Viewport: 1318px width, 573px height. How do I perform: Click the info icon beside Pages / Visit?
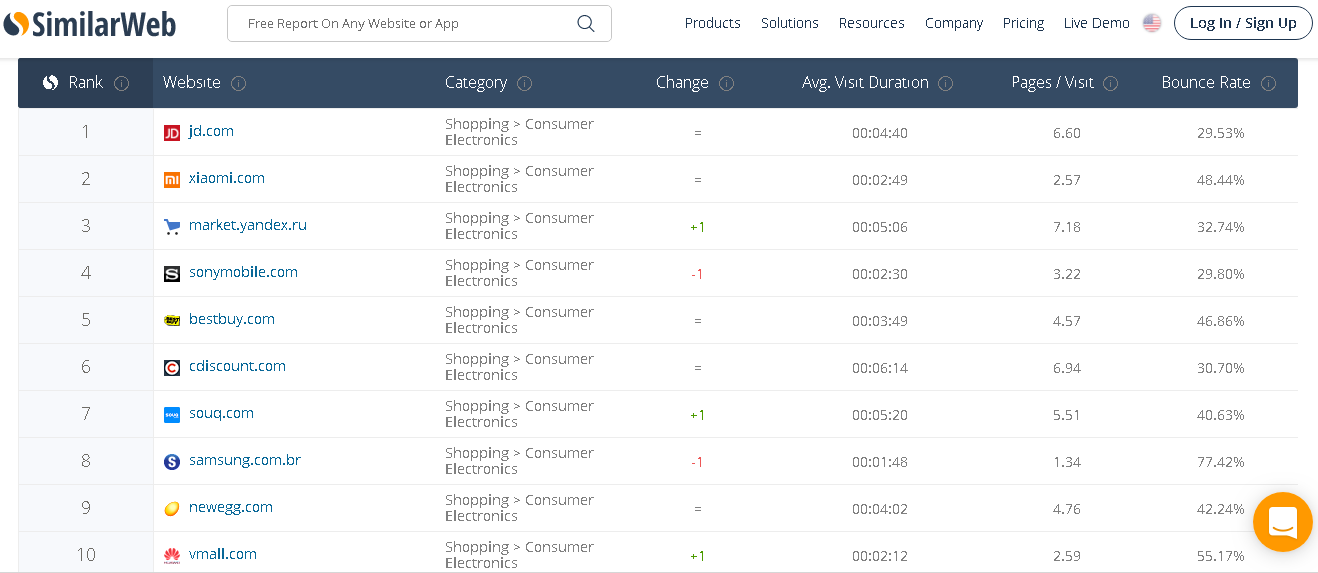1110,84
